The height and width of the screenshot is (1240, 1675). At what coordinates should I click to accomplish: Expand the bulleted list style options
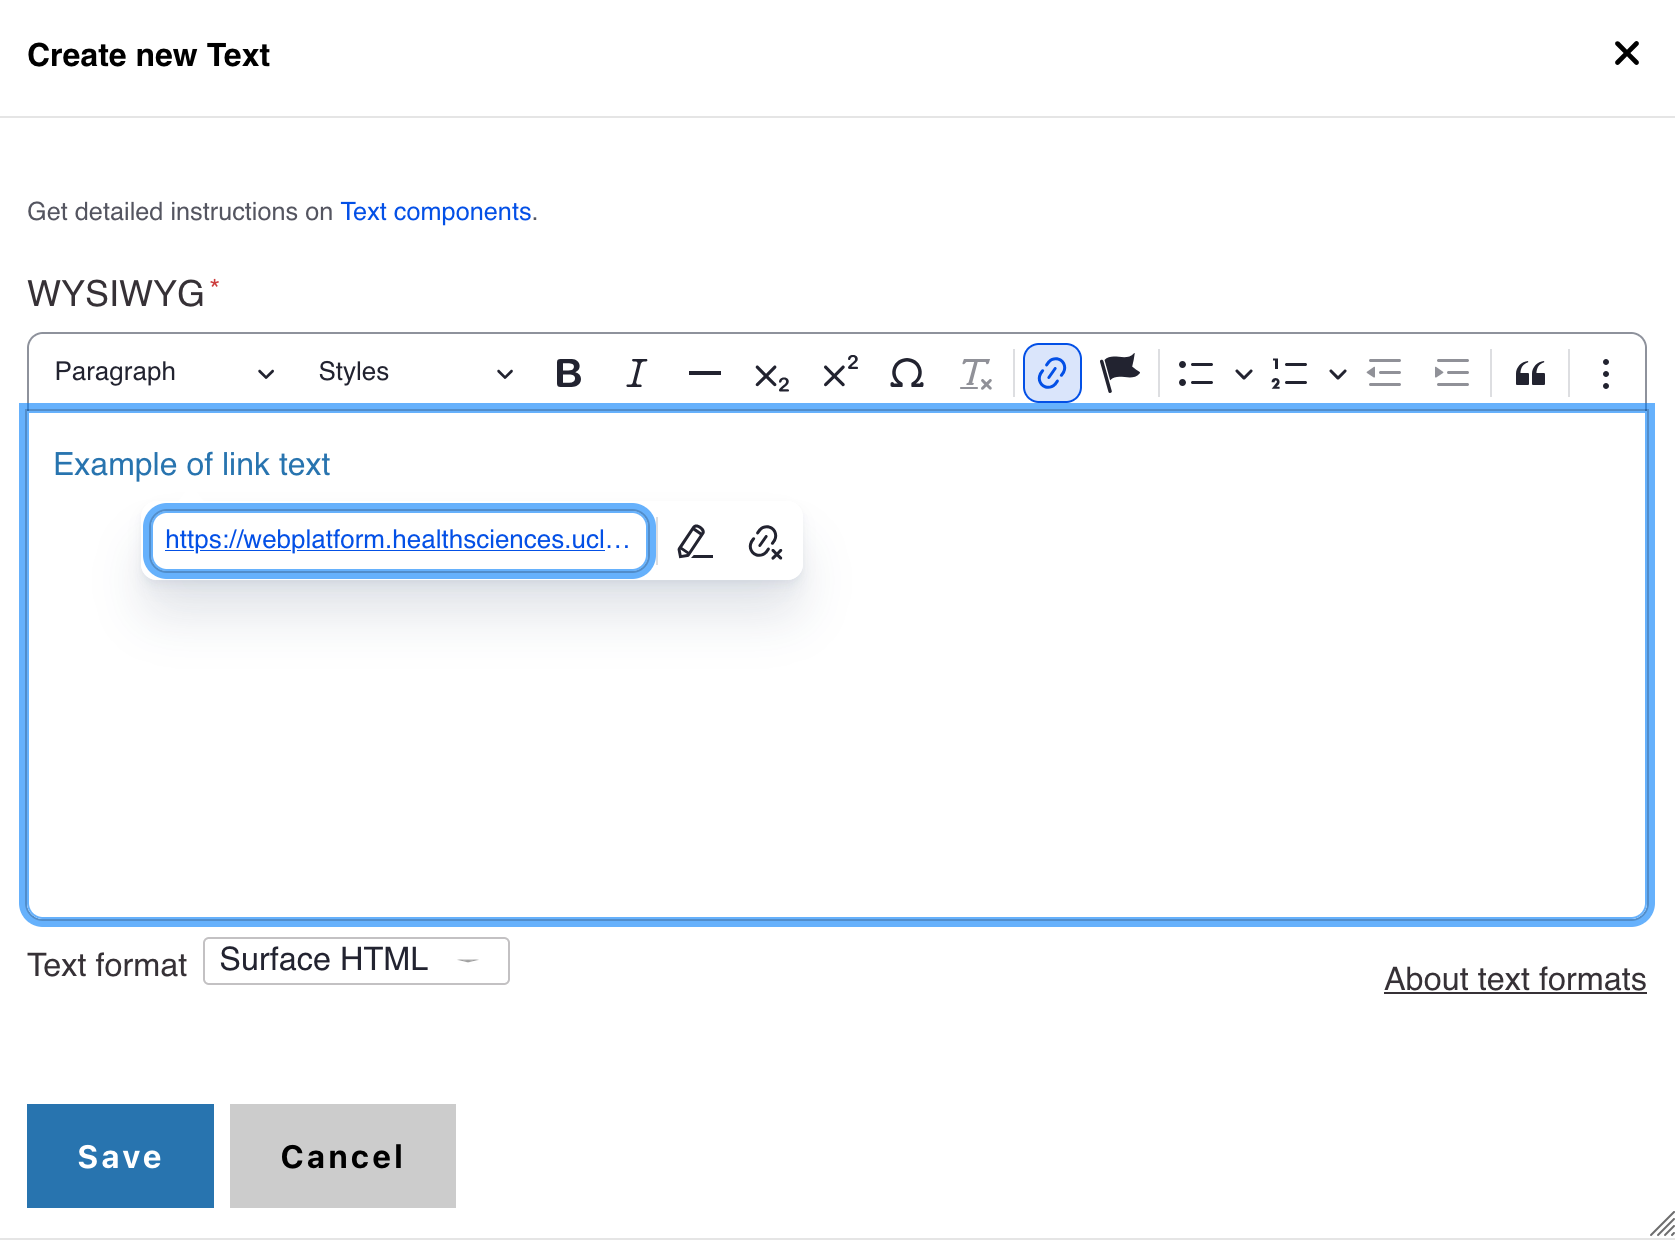pos(1243,374)
